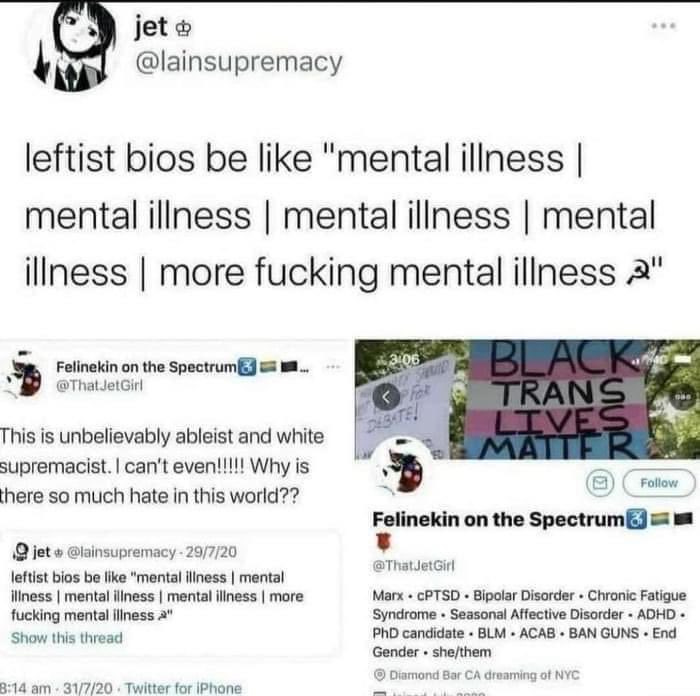Click the @ThatJetGirl handle in the reply tweet

click(99, 386)
